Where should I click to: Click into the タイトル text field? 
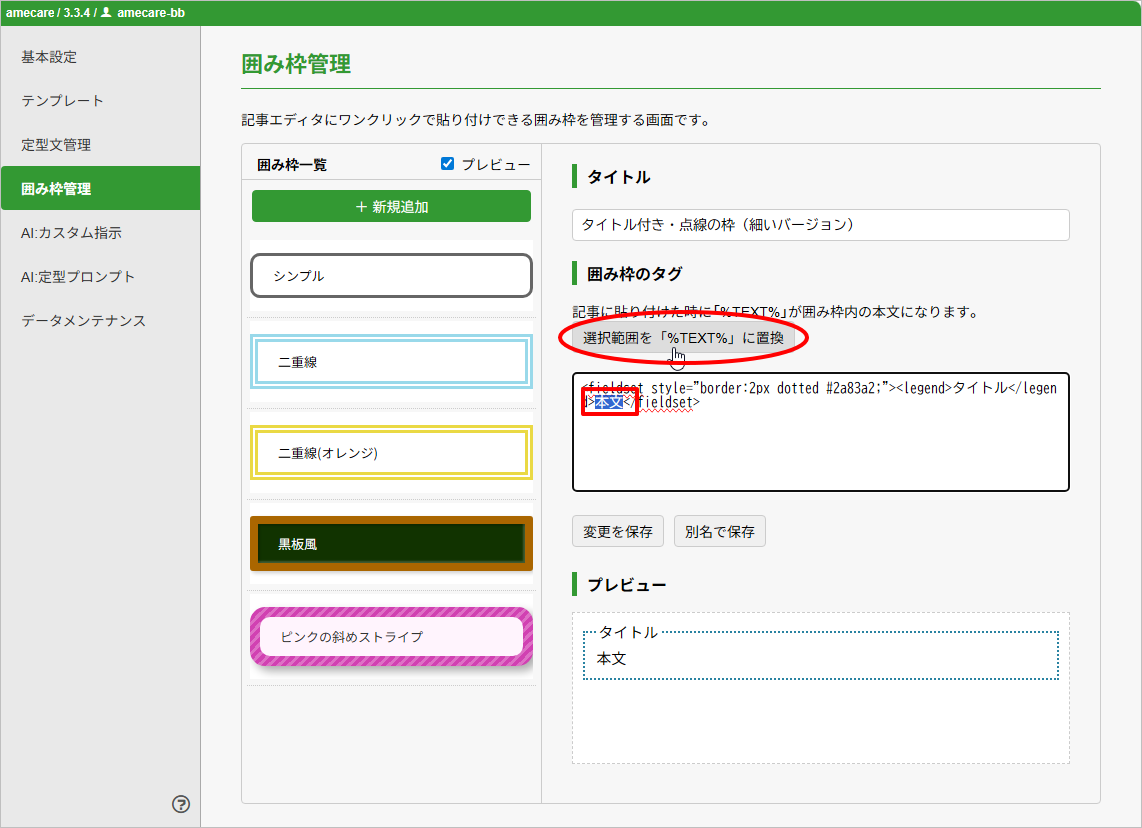tap(820, 225)
